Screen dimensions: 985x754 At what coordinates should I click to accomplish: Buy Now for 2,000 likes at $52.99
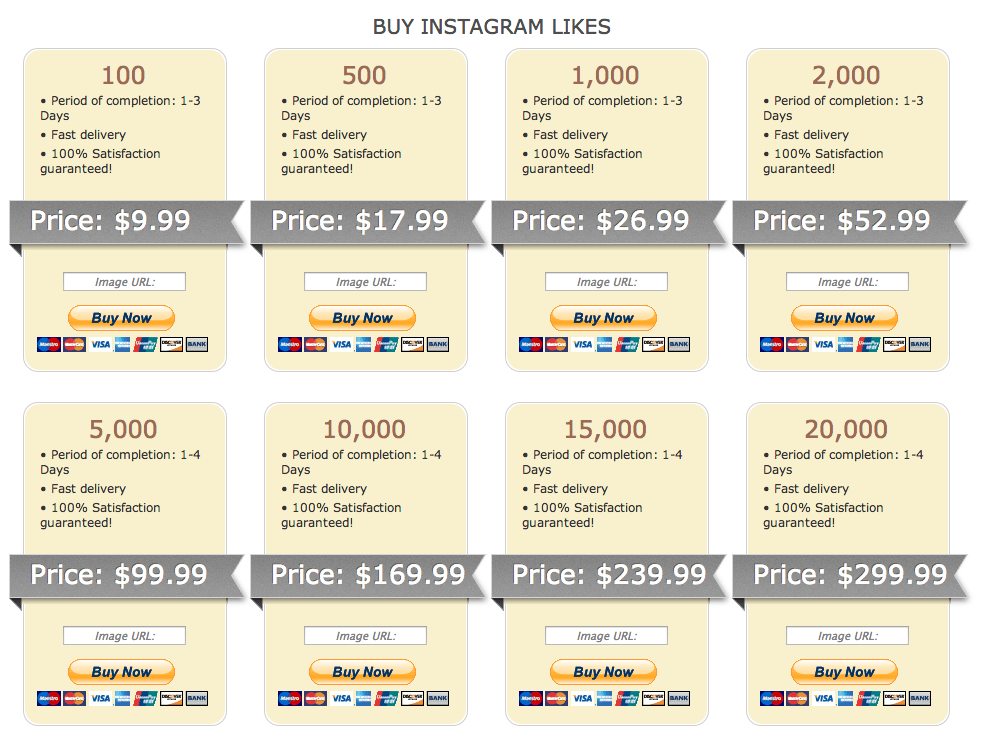tap(844, 318)
